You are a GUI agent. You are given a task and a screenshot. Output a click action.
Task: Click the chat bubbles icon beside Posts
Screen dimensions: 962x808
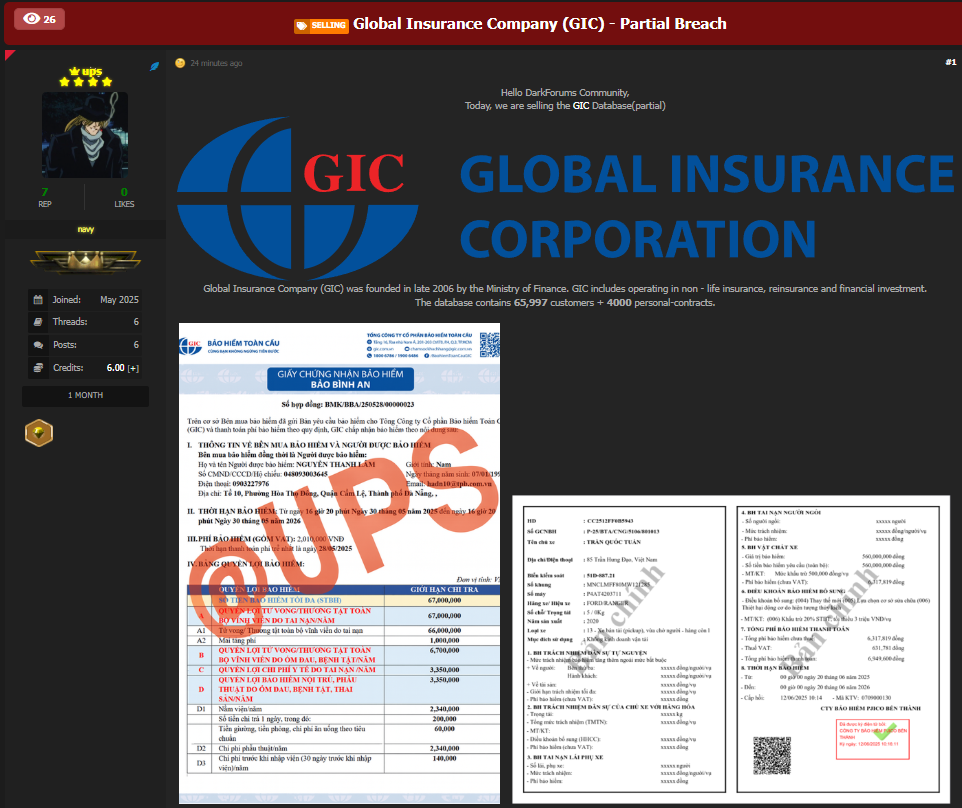37,344
